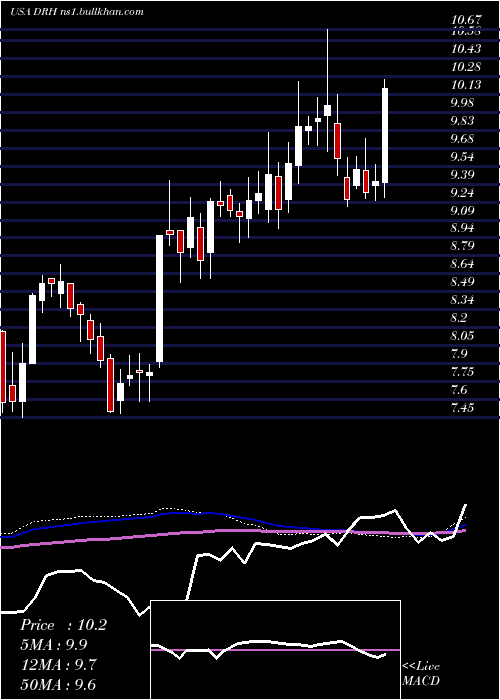
Task: Click the '12MA : 9.7' readout
Action: (x=57, y=665)
